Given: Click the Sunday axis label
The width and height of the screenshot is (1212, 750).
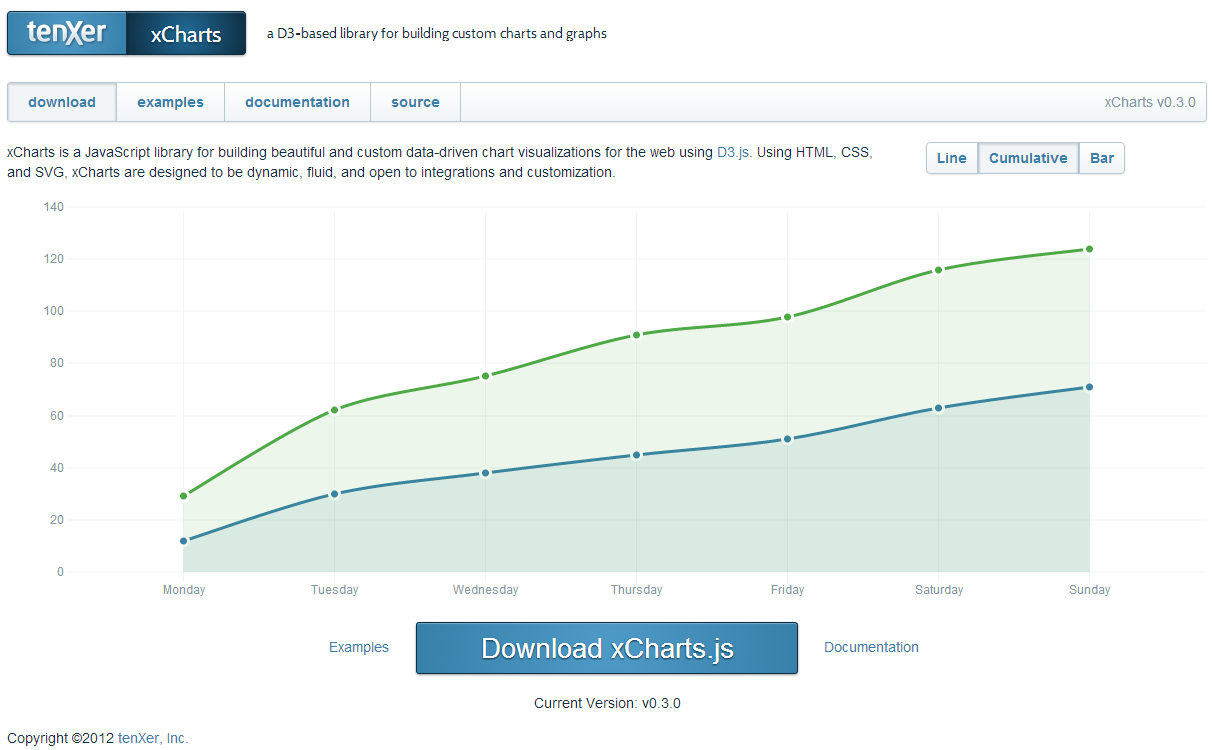Looking at the screenshot, I should (x=1089, y=590).
